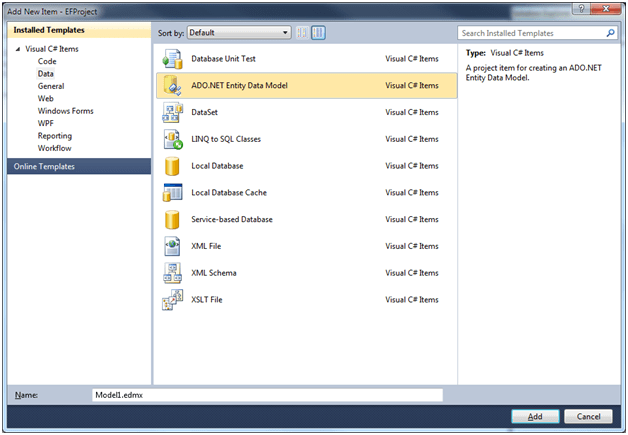Click the Cancel button

coord(588,417)
